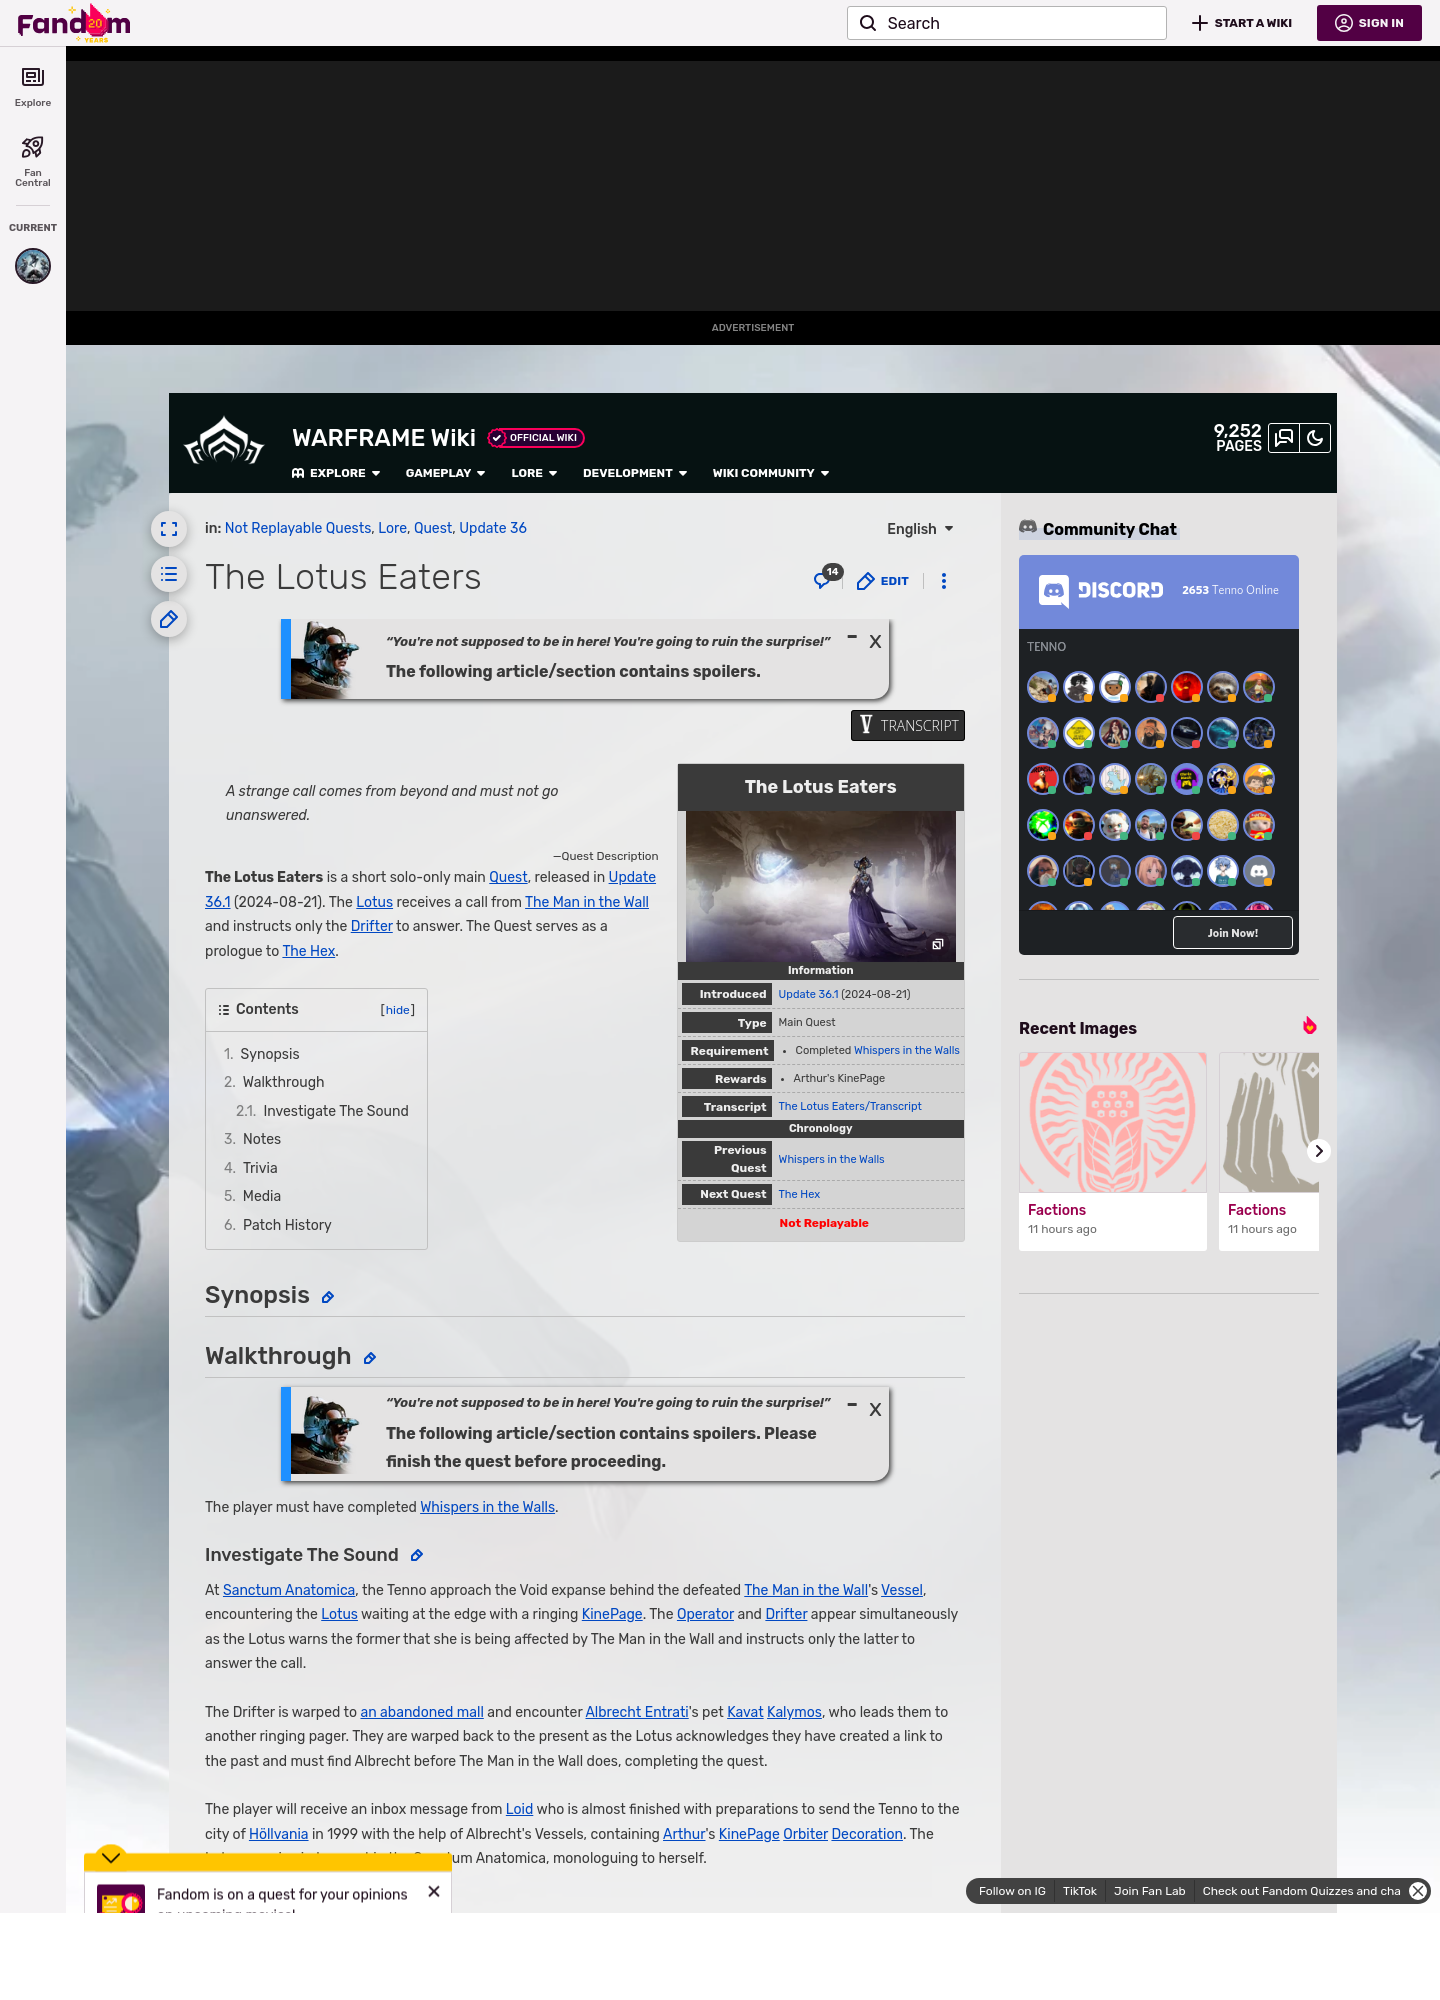Open the GAMEPLAY dropdown menu
Image resolution: width=1440 pixels, height=2000 pixels.
(x=445, y=473)
